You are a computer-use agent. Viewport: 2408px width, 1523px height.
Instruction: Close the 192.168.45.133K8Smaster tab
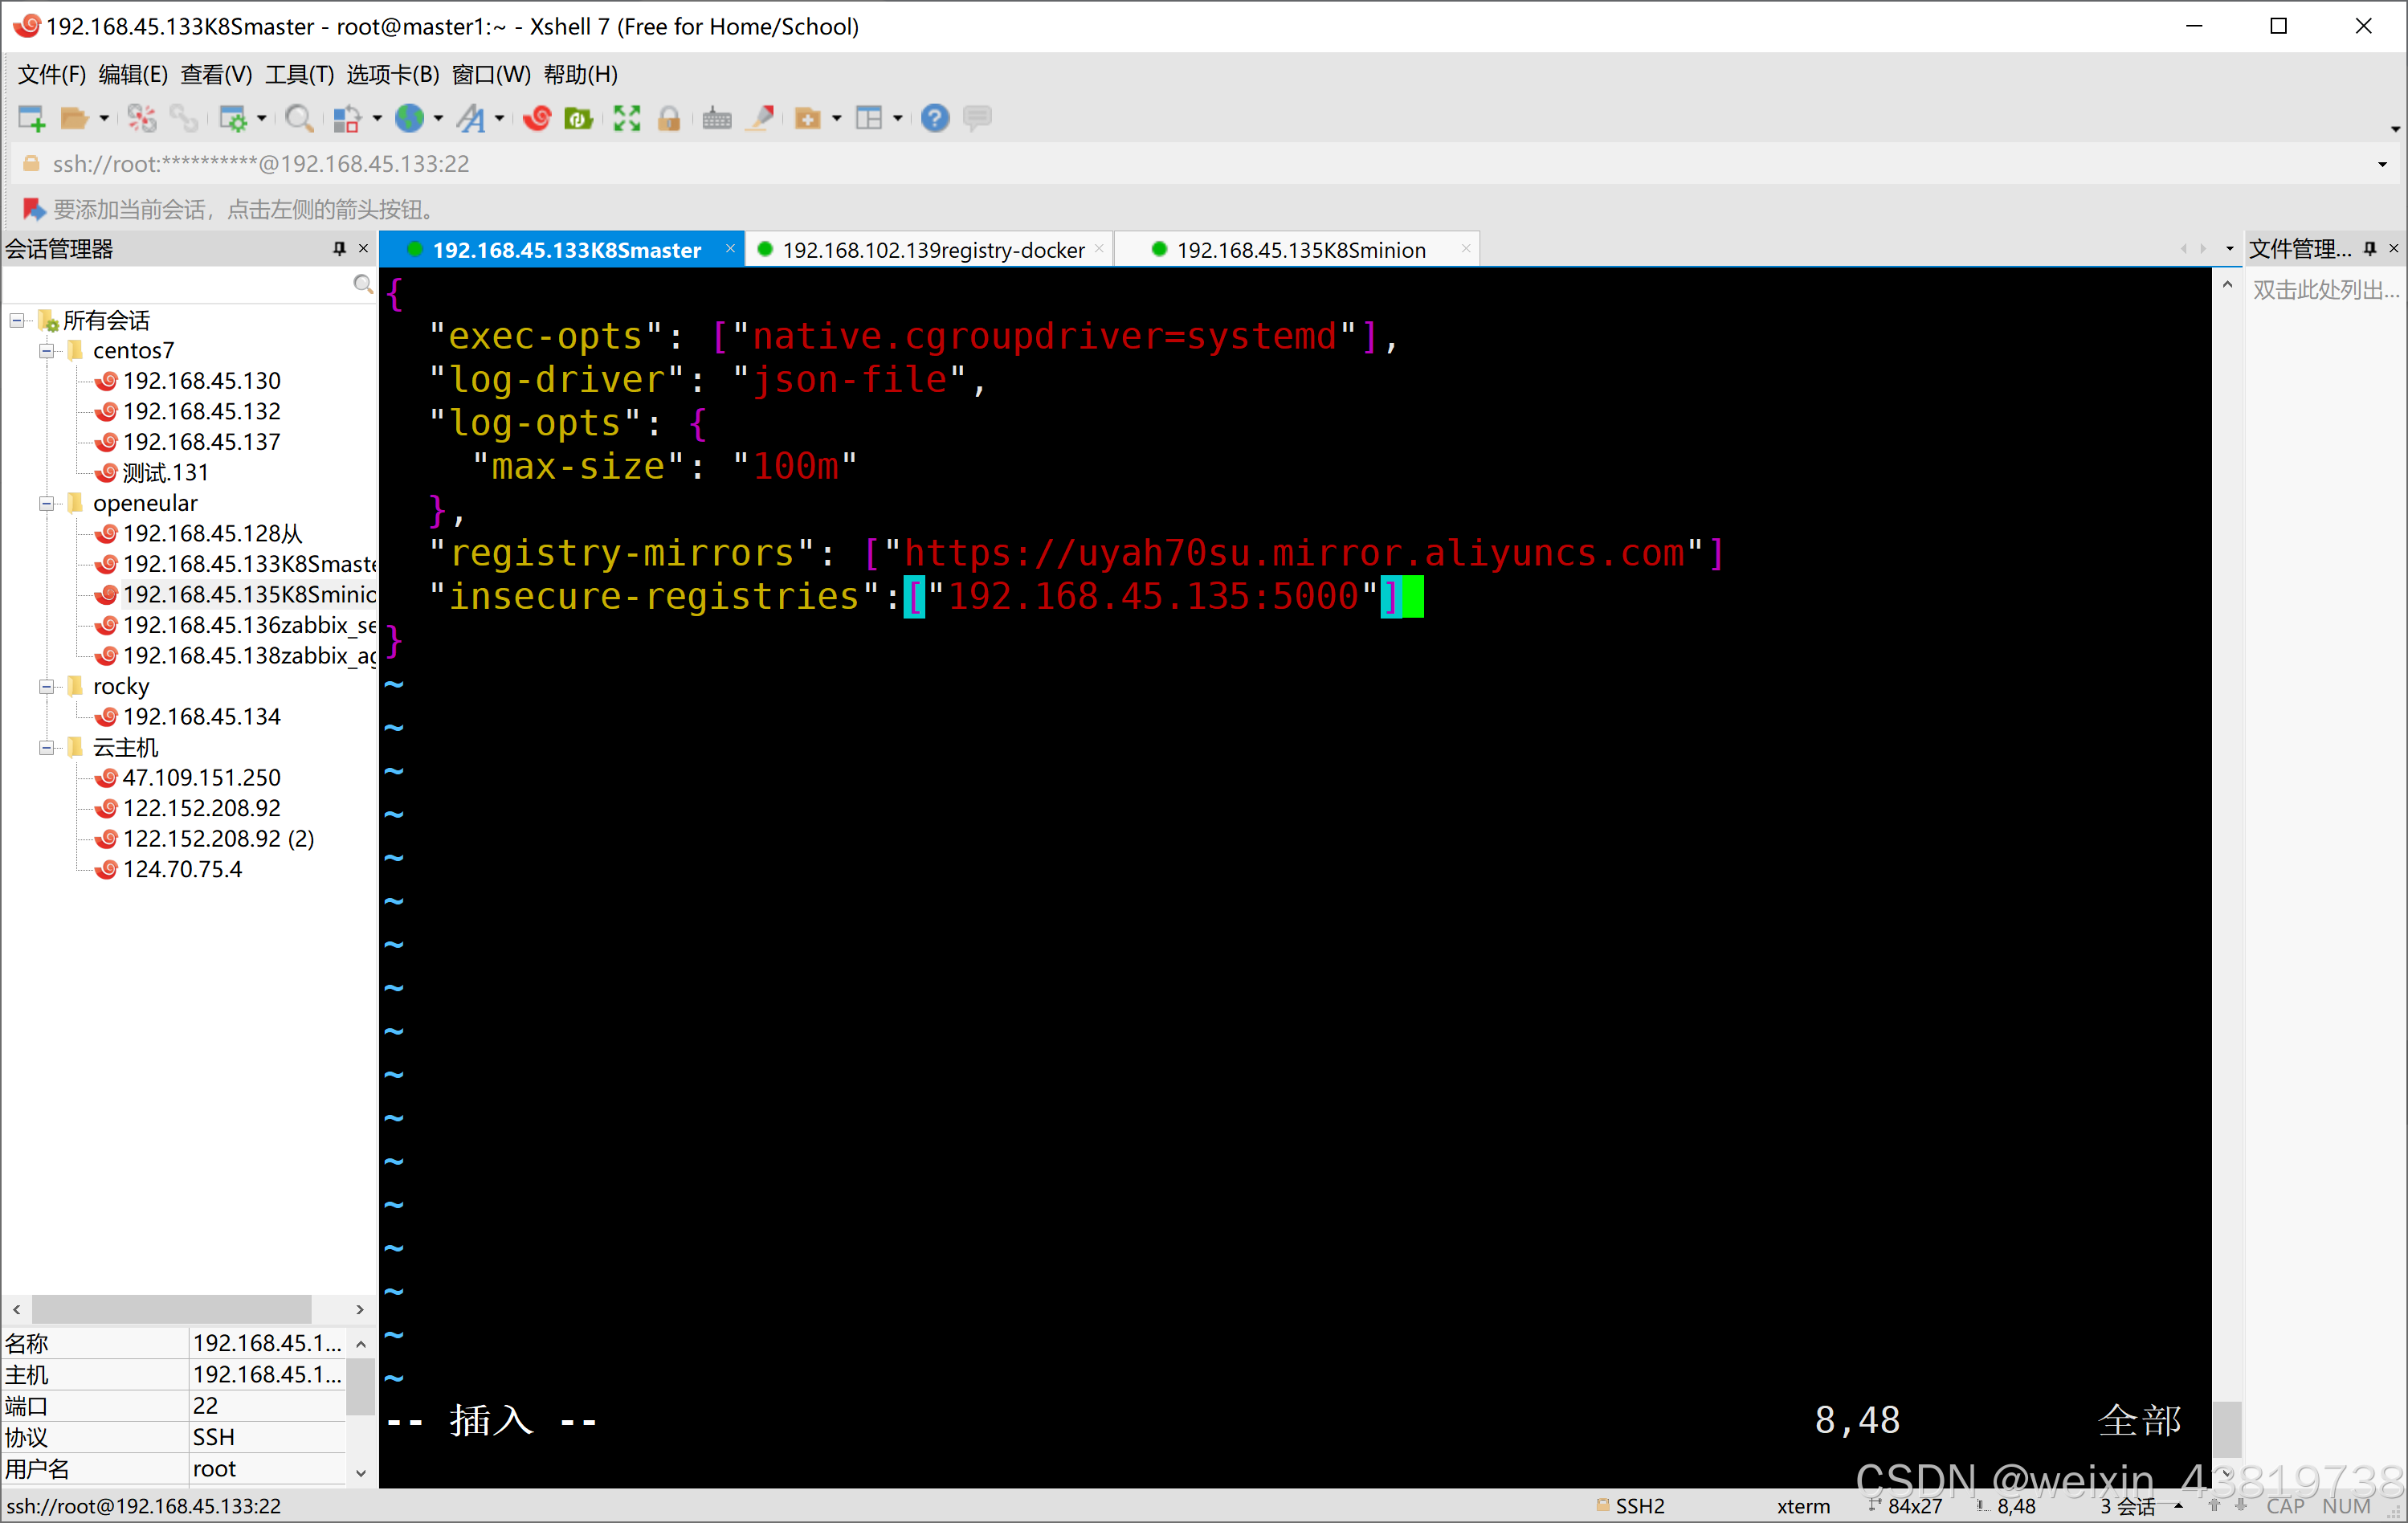pos(730,248)
